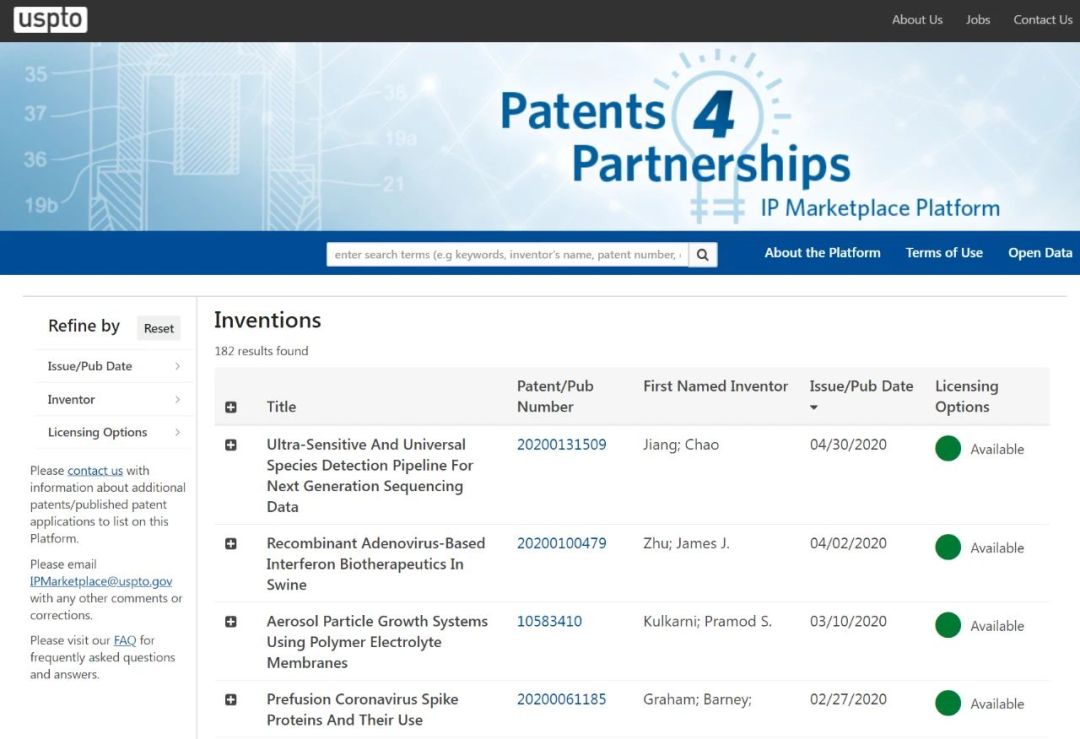
Task: Click inventor name 'Graham; Barney;'
Action: coord(697,700)
